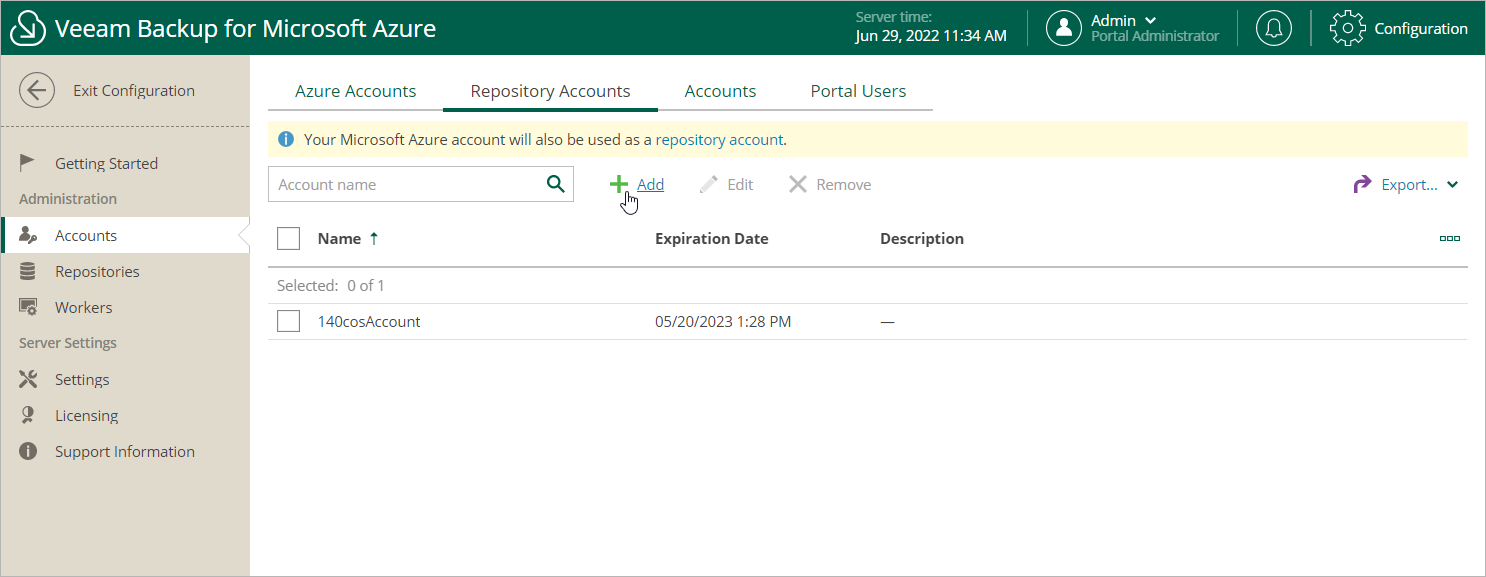
Task: Click the blue info icon in banner
Action: pyautogui.click(x=286, y=140)
